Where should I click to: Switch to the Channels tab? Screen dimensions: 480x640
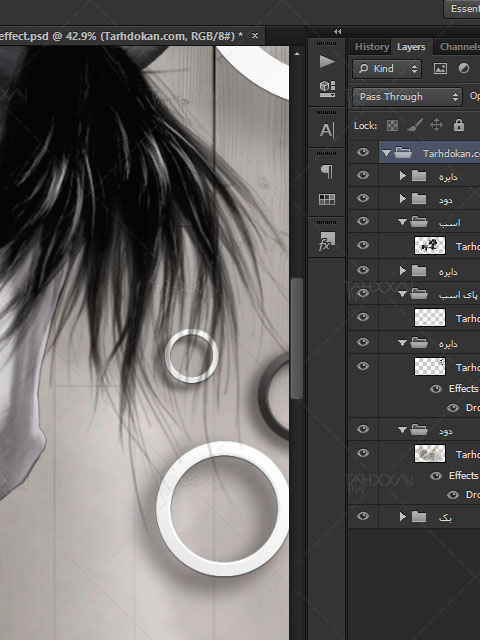pyautogui.click(x=460, y=47)
